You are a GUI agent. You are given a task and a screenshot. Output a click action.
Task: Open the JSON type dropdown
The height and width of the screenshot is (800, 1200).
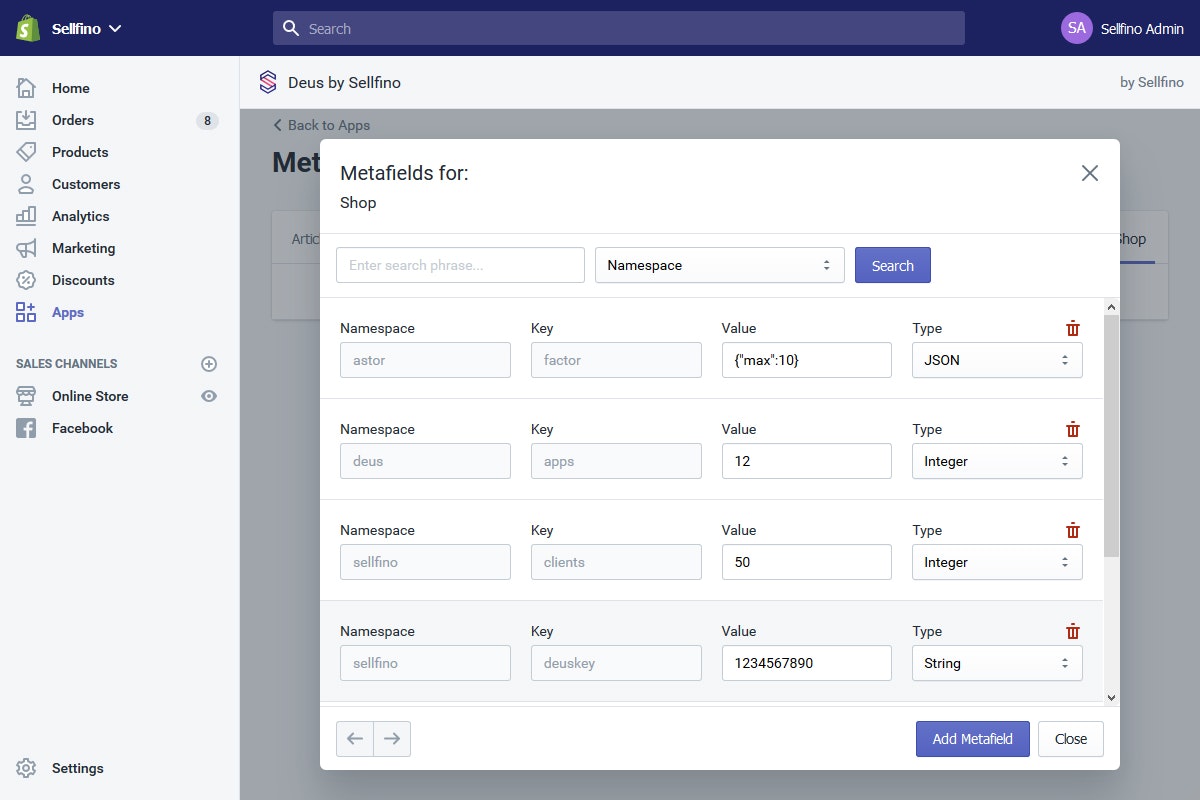click(997, 360)
